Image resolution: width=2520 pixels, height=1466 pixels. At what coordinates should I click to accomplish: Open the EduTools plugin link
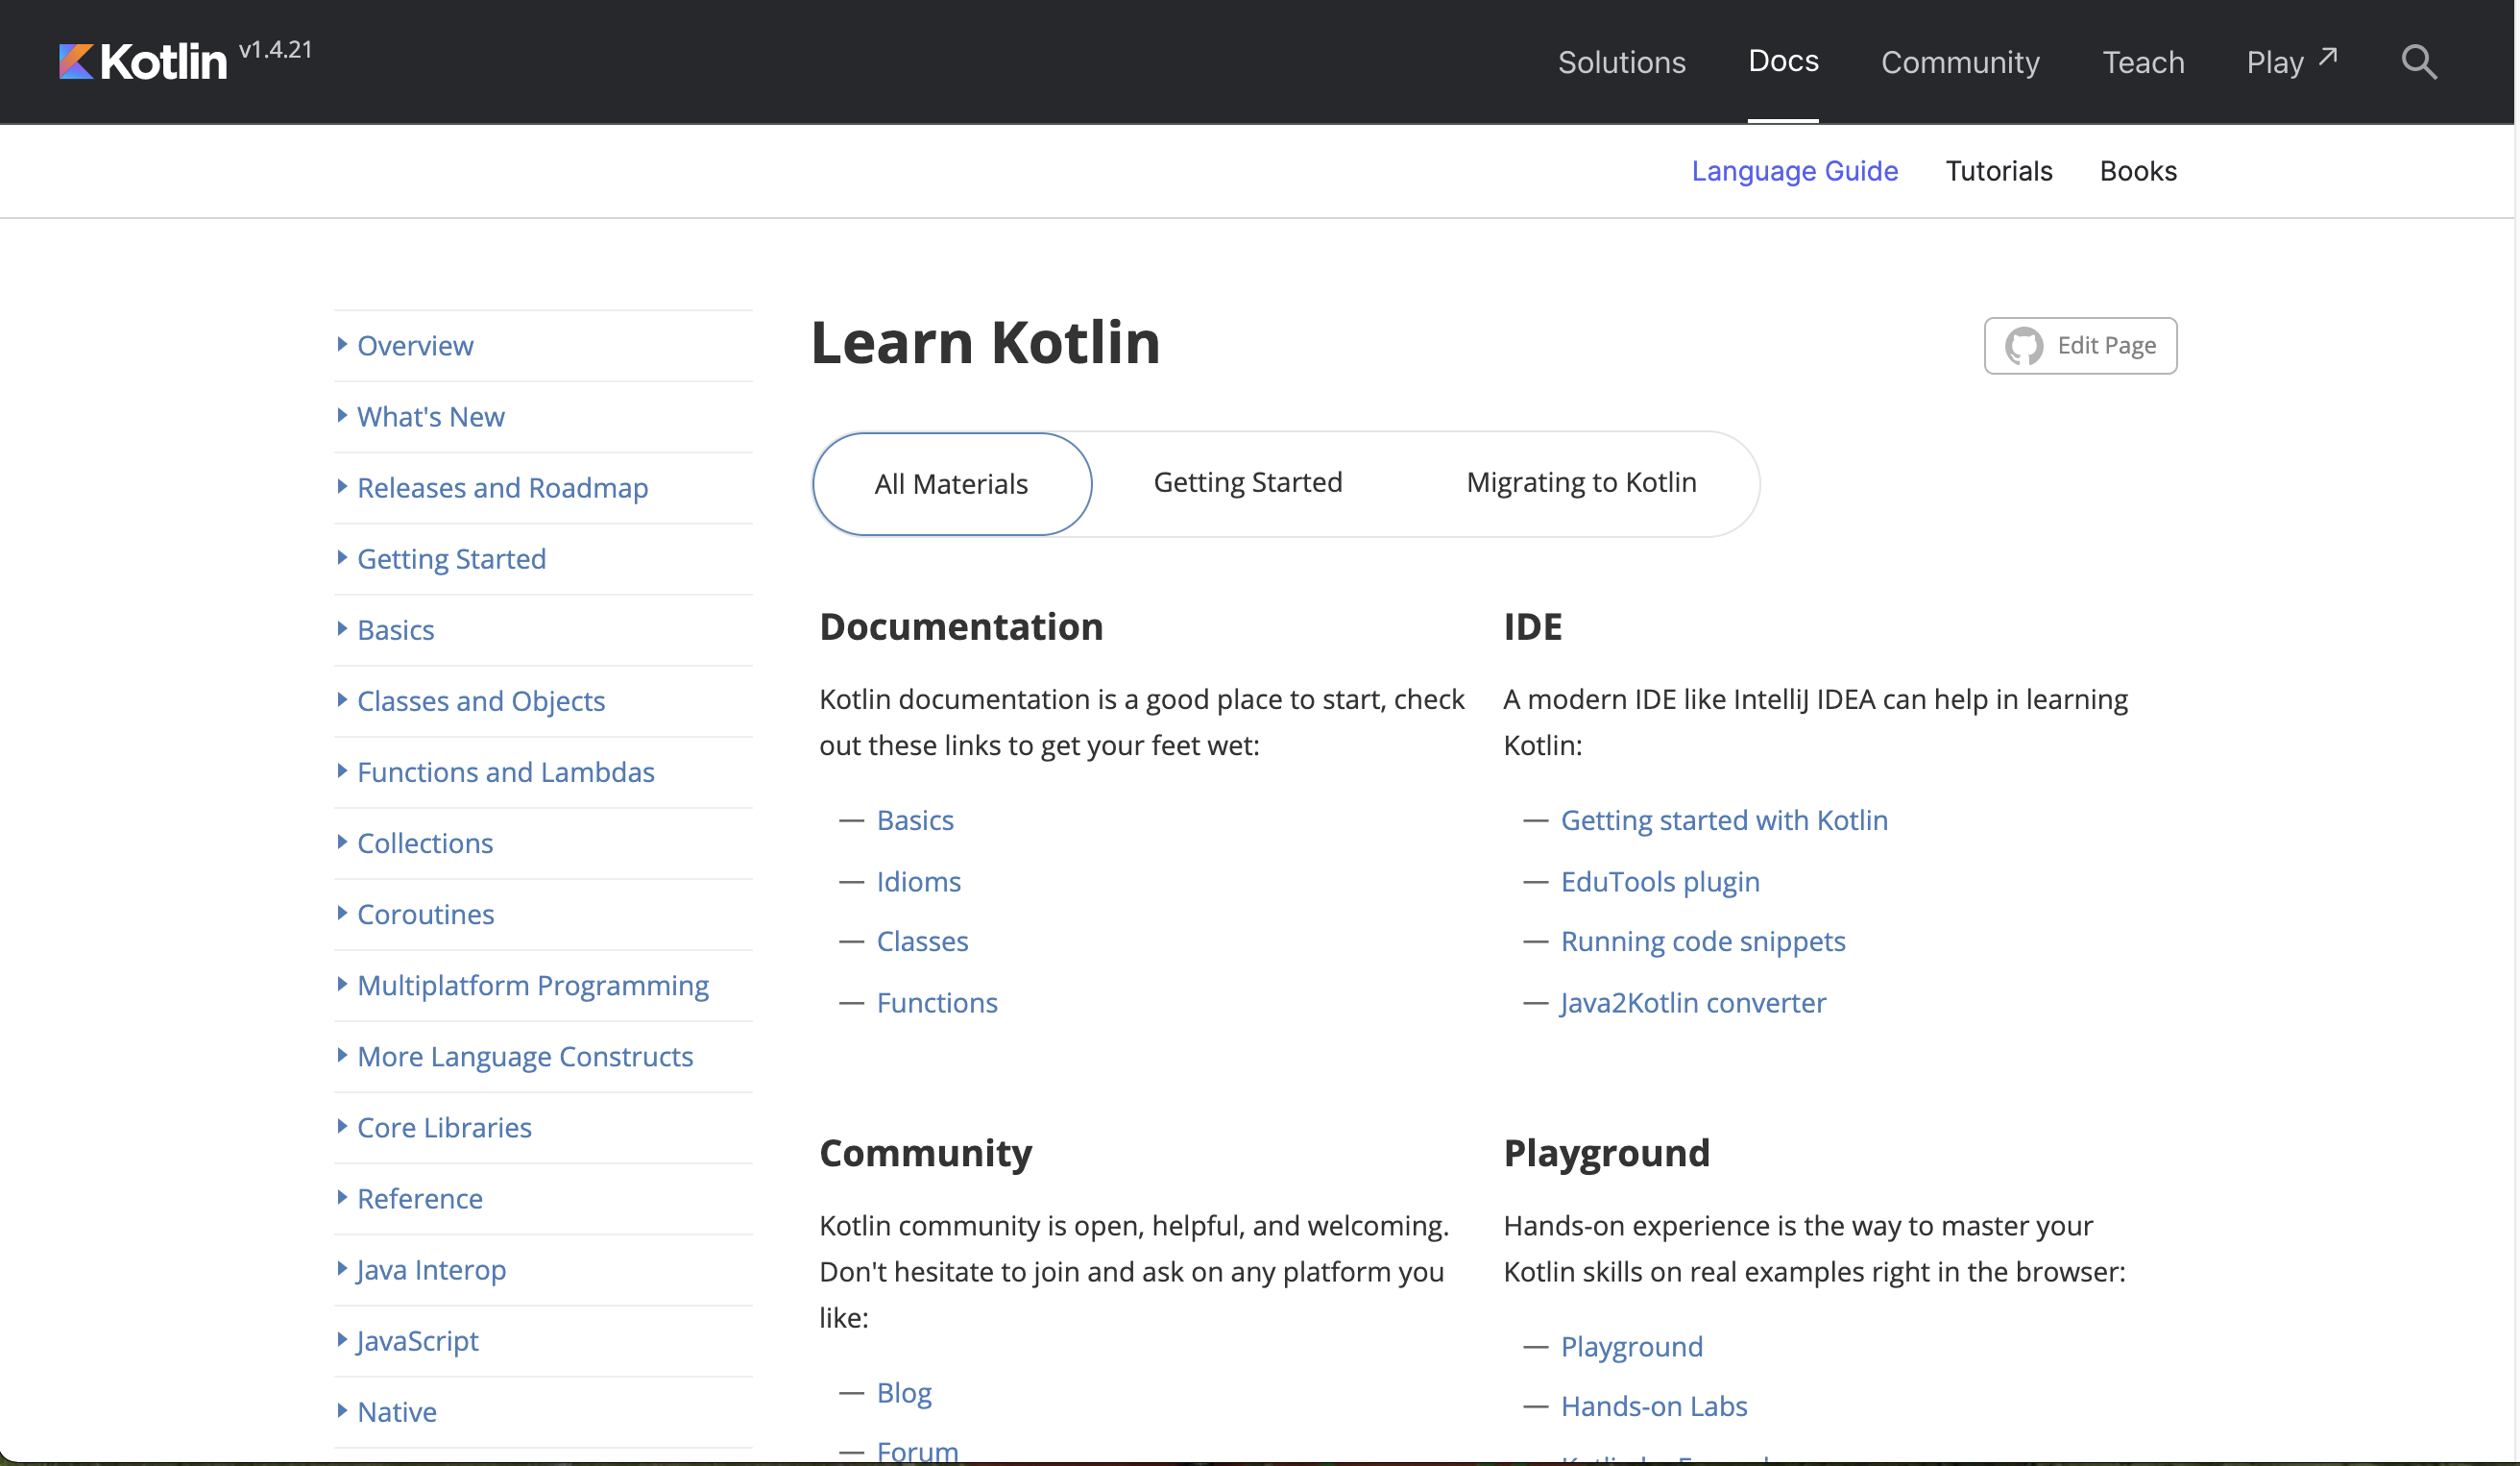[x=1660, y=882]
